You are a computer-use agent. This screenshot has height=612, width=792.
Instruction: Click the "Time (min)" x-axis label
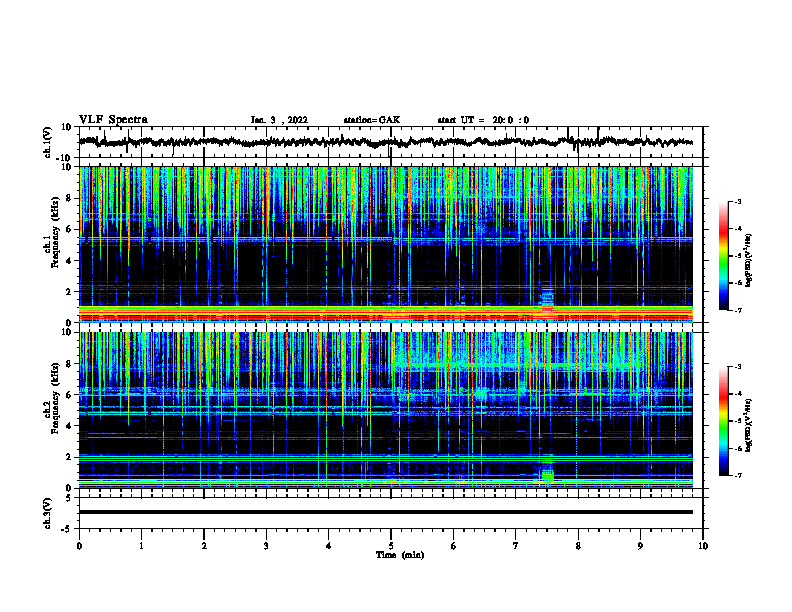(x=400, y=555)
